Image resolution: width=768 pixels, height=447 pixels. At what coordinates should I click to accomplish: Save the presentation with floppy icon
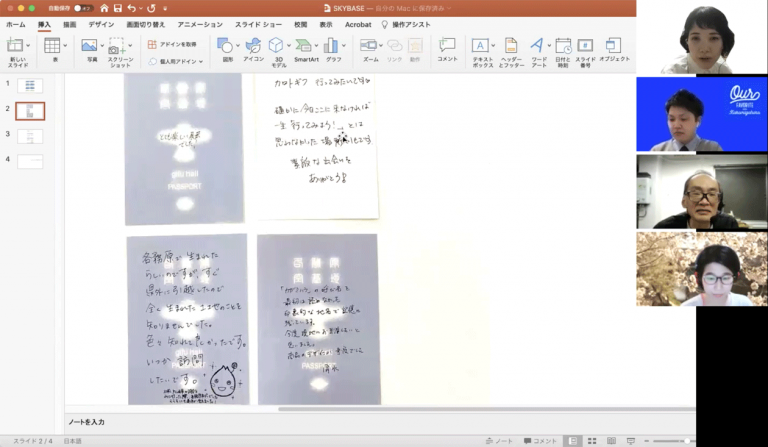click(118, 8)
